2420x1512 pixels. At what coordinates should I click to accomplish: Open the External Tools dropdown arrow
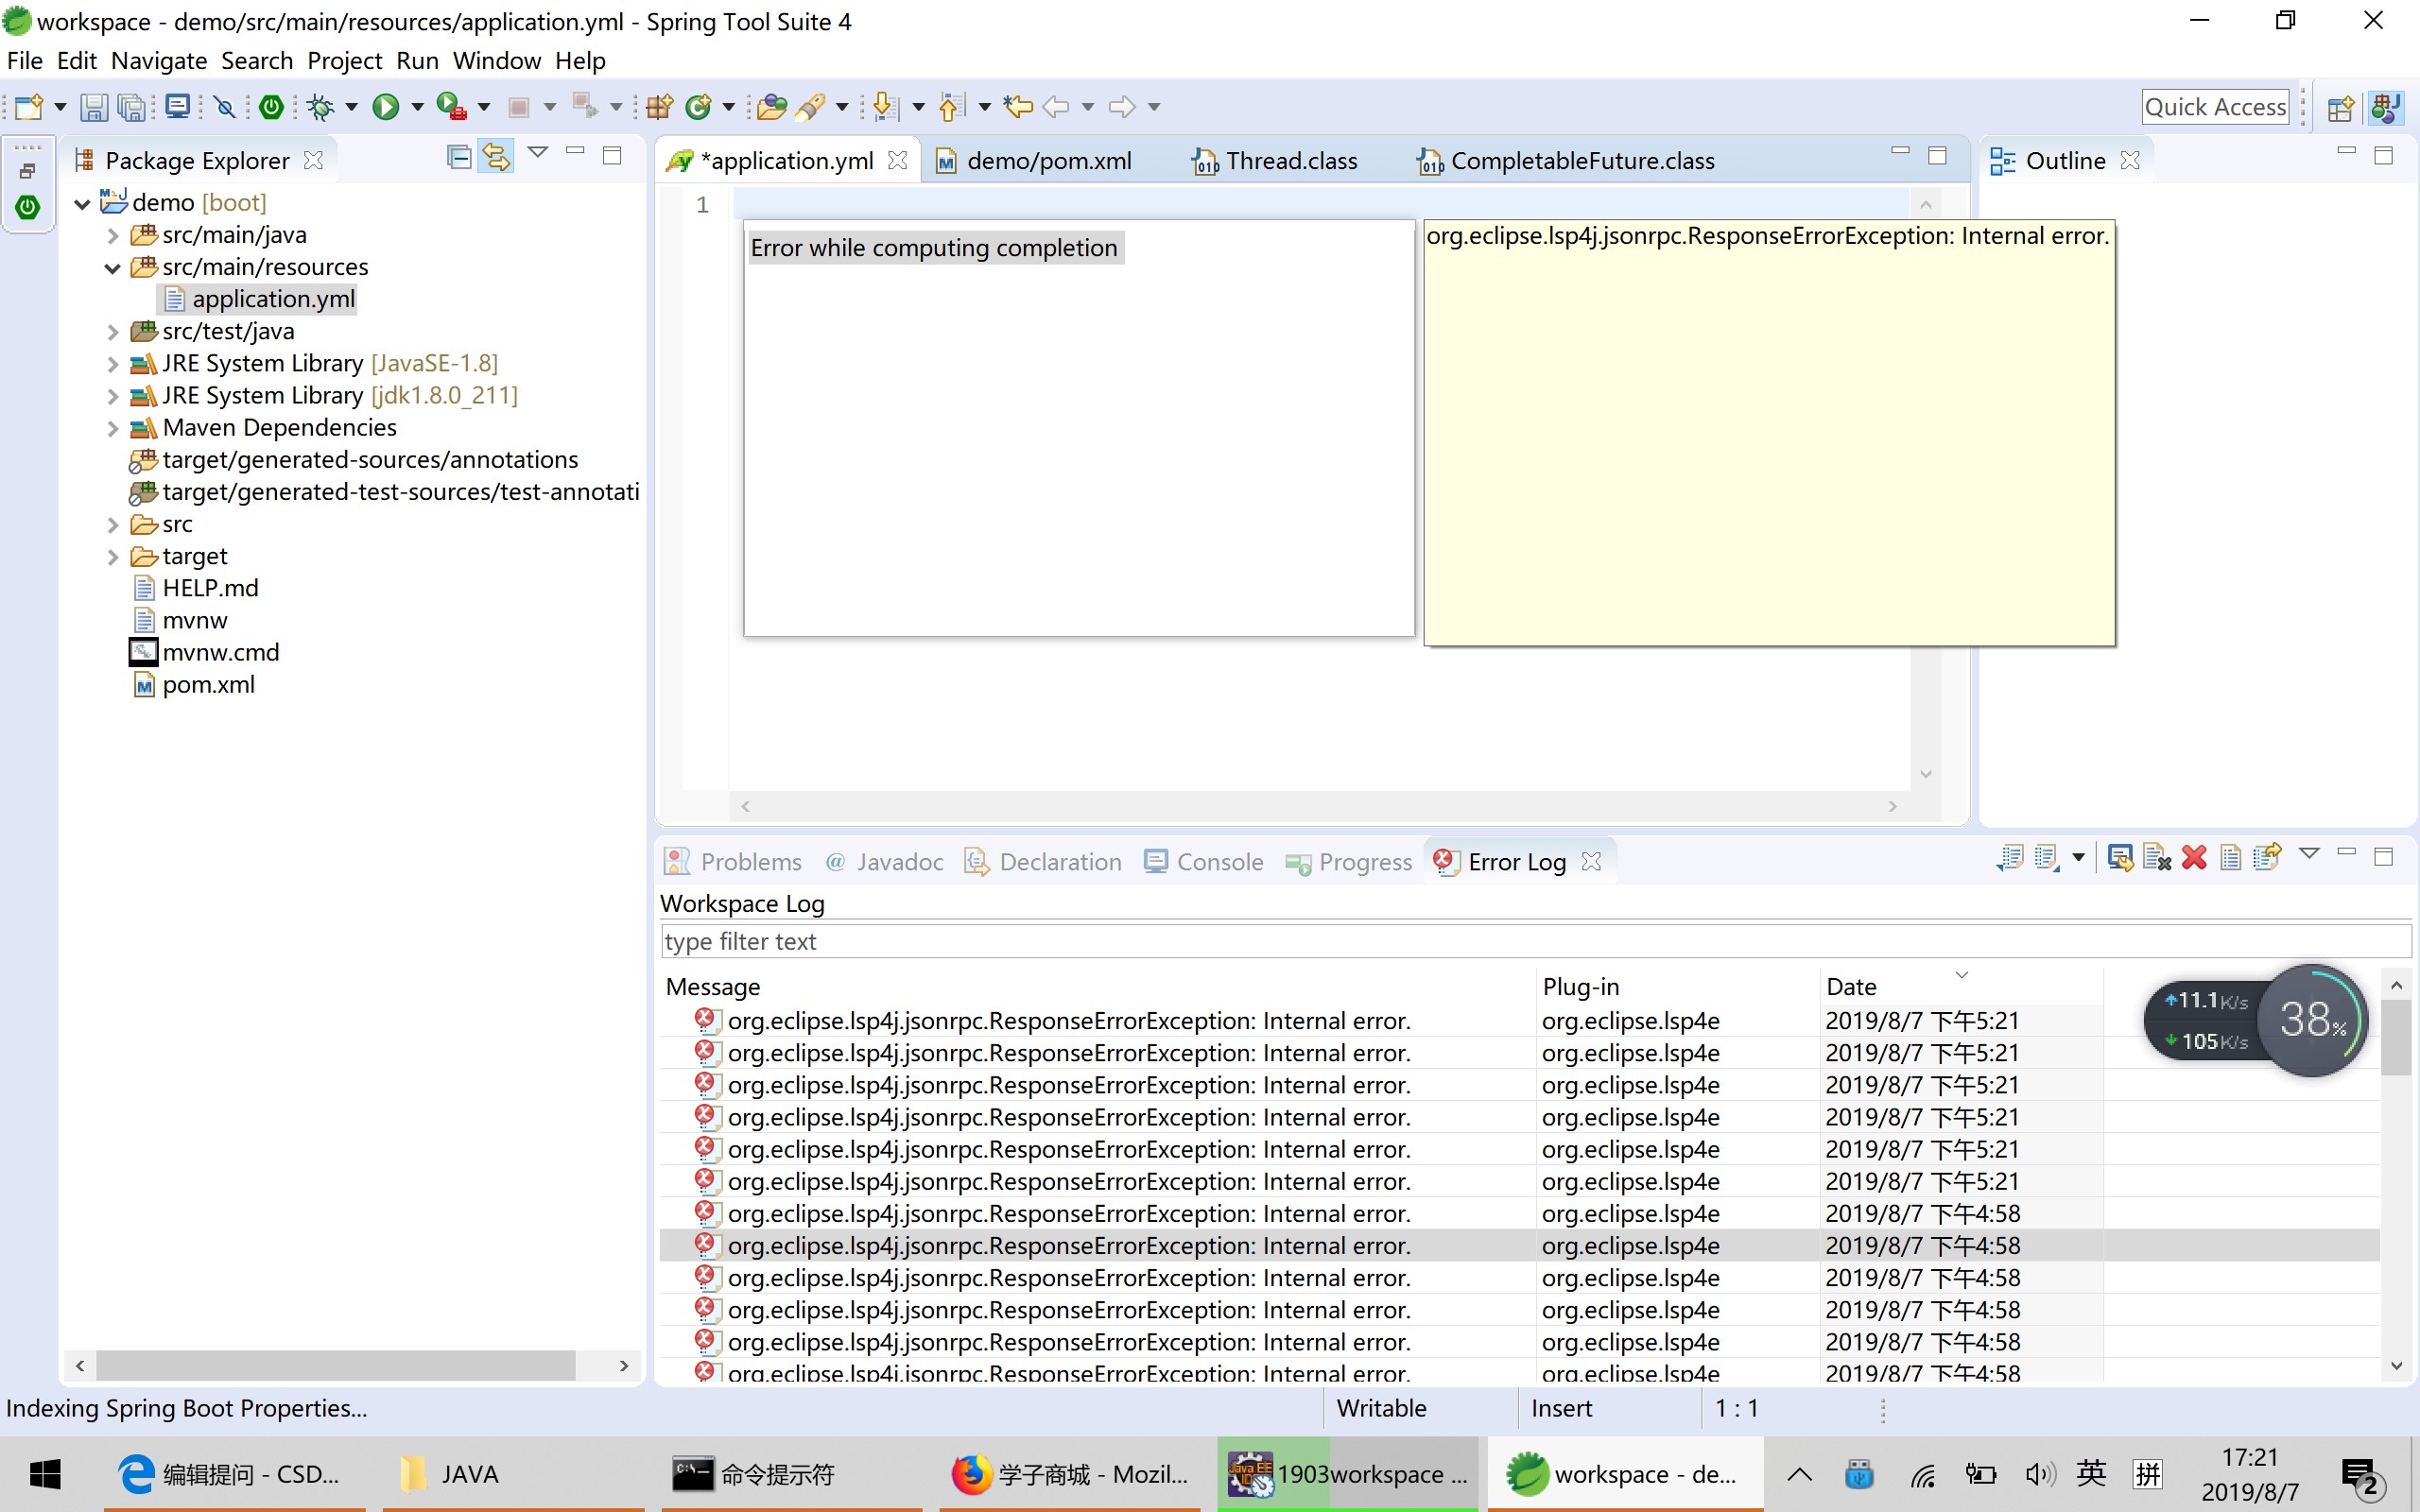[x=484, y=107]
